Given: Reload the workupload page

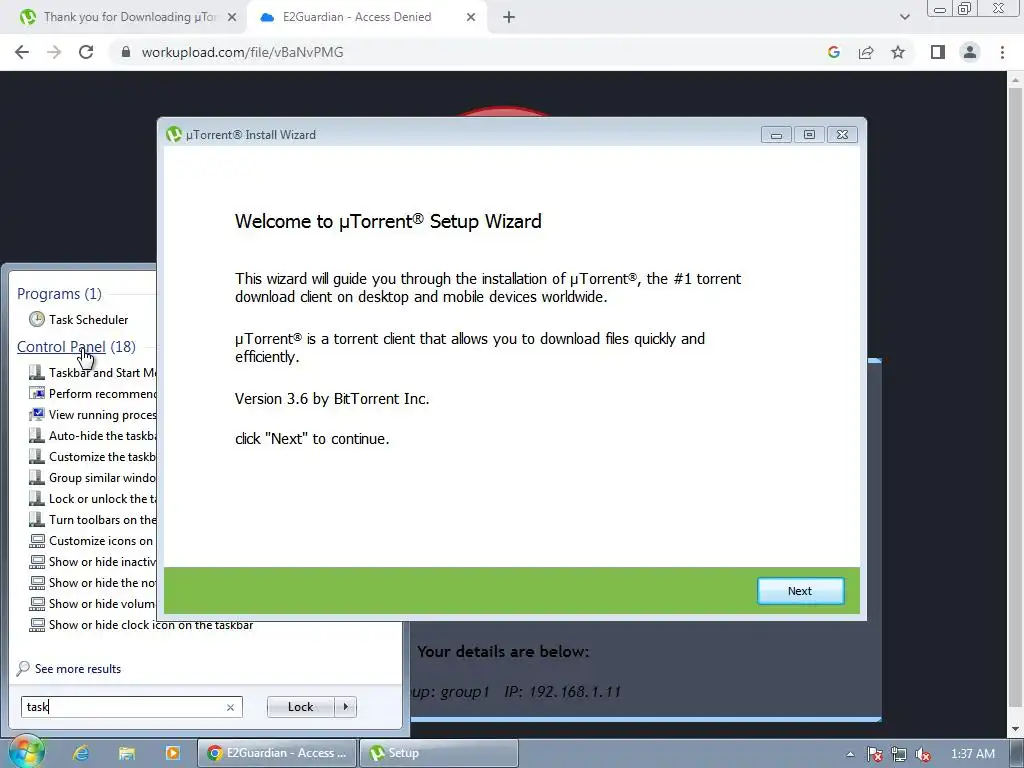Looking at the screenshot, I should 86,52.
